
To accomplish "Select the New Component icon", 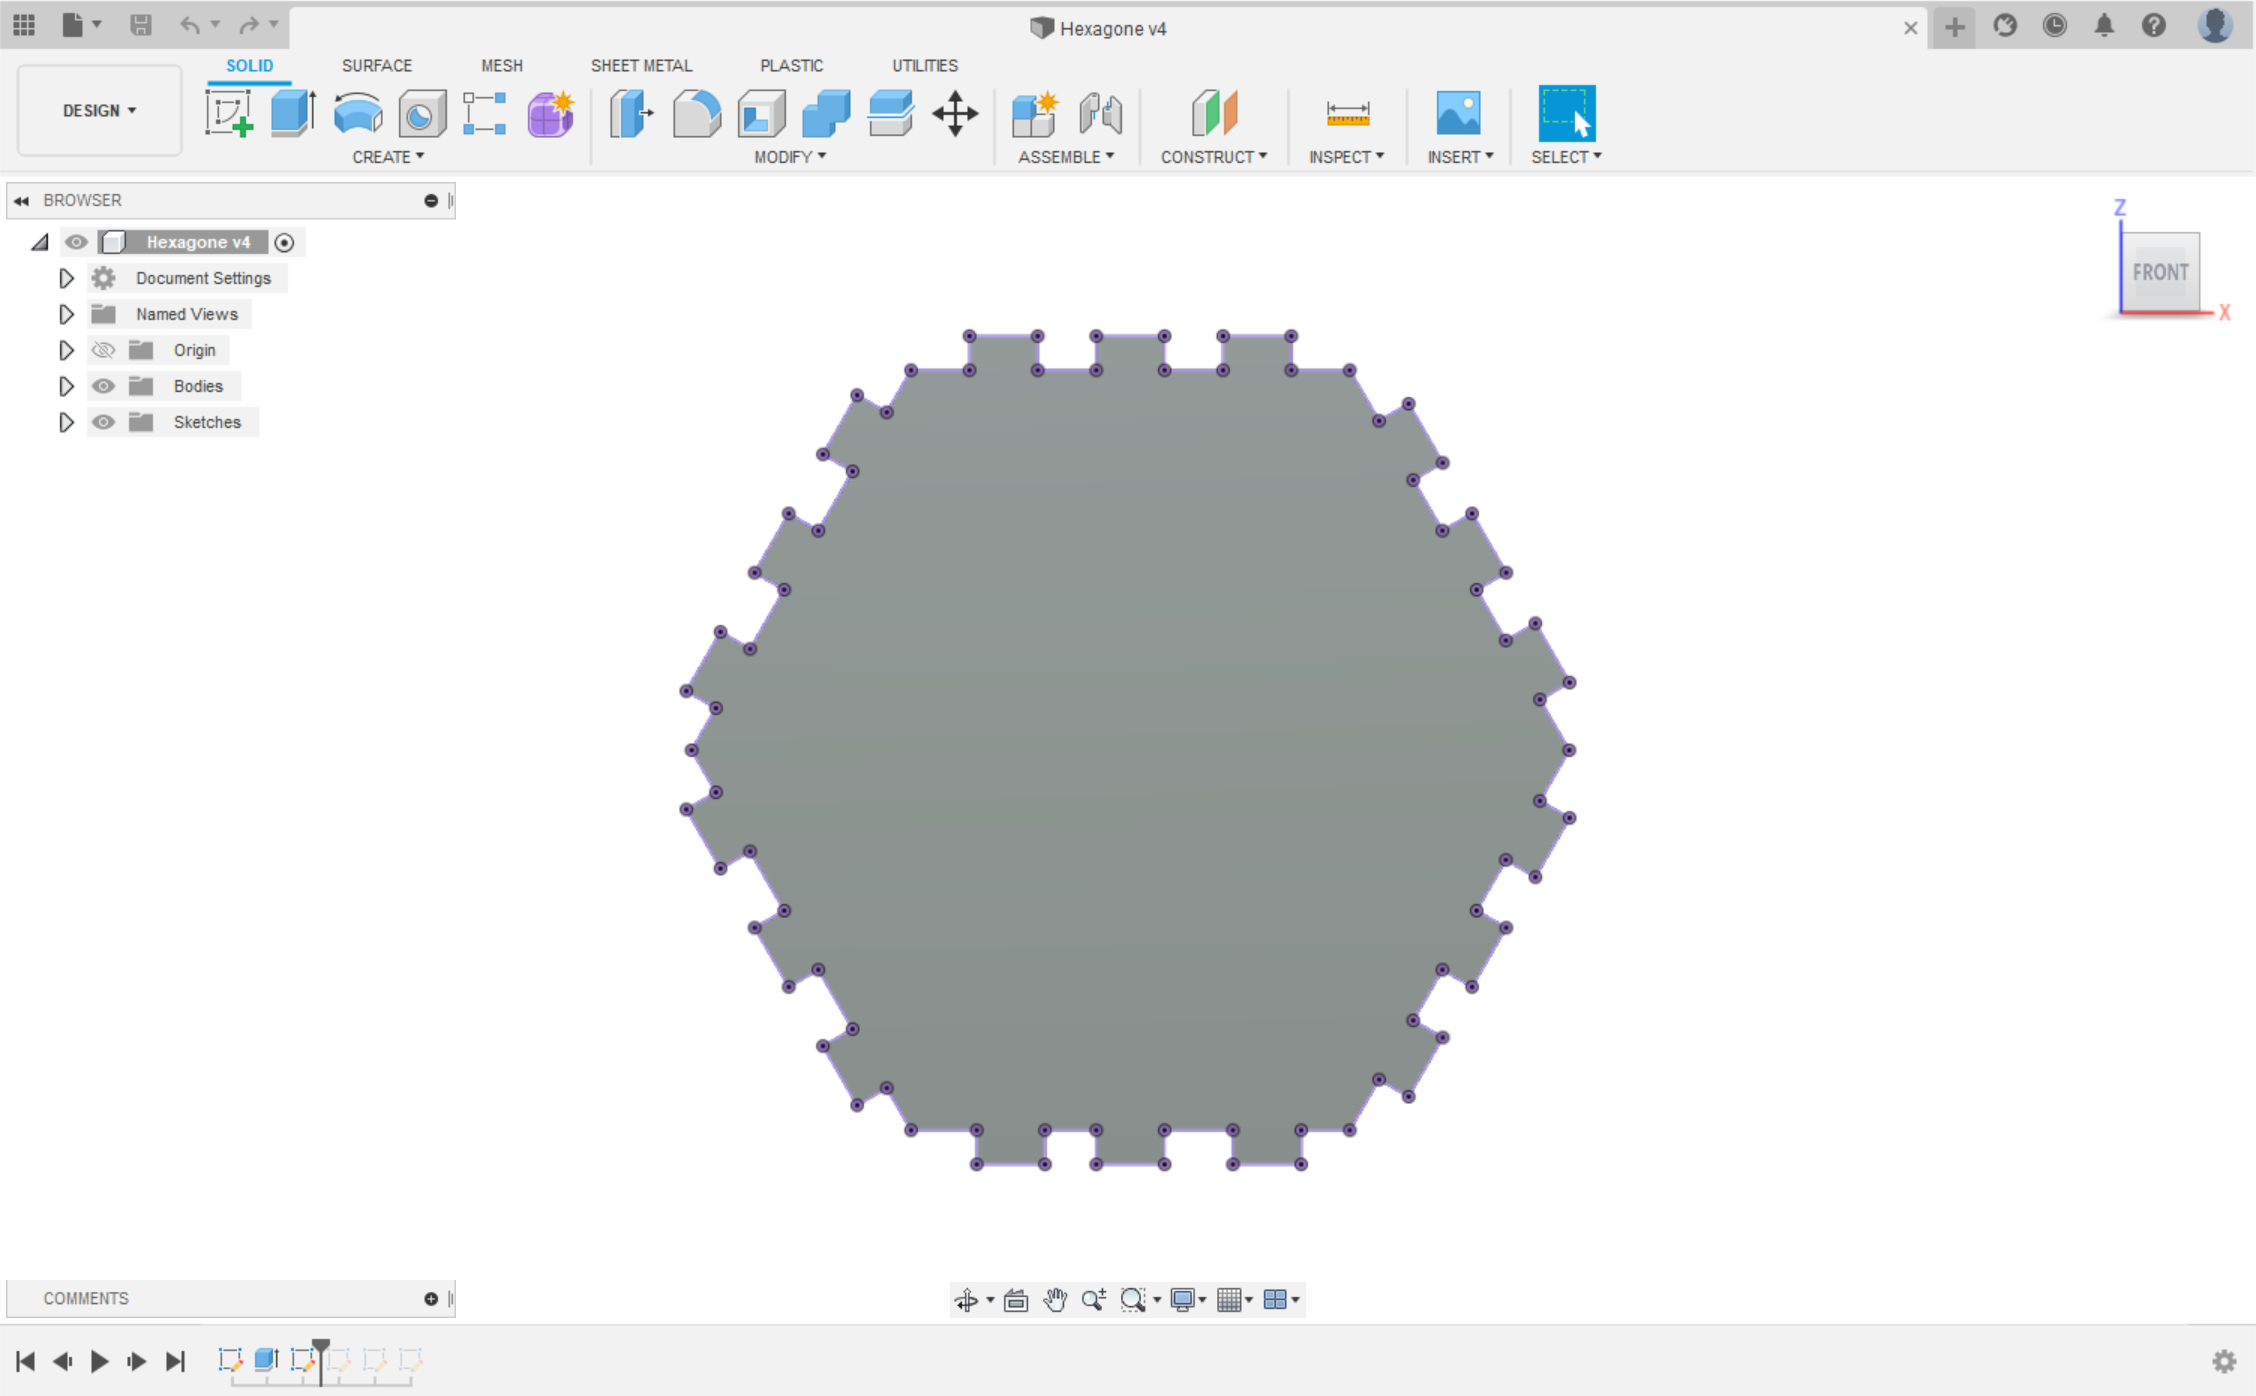I will [1035, 113].
